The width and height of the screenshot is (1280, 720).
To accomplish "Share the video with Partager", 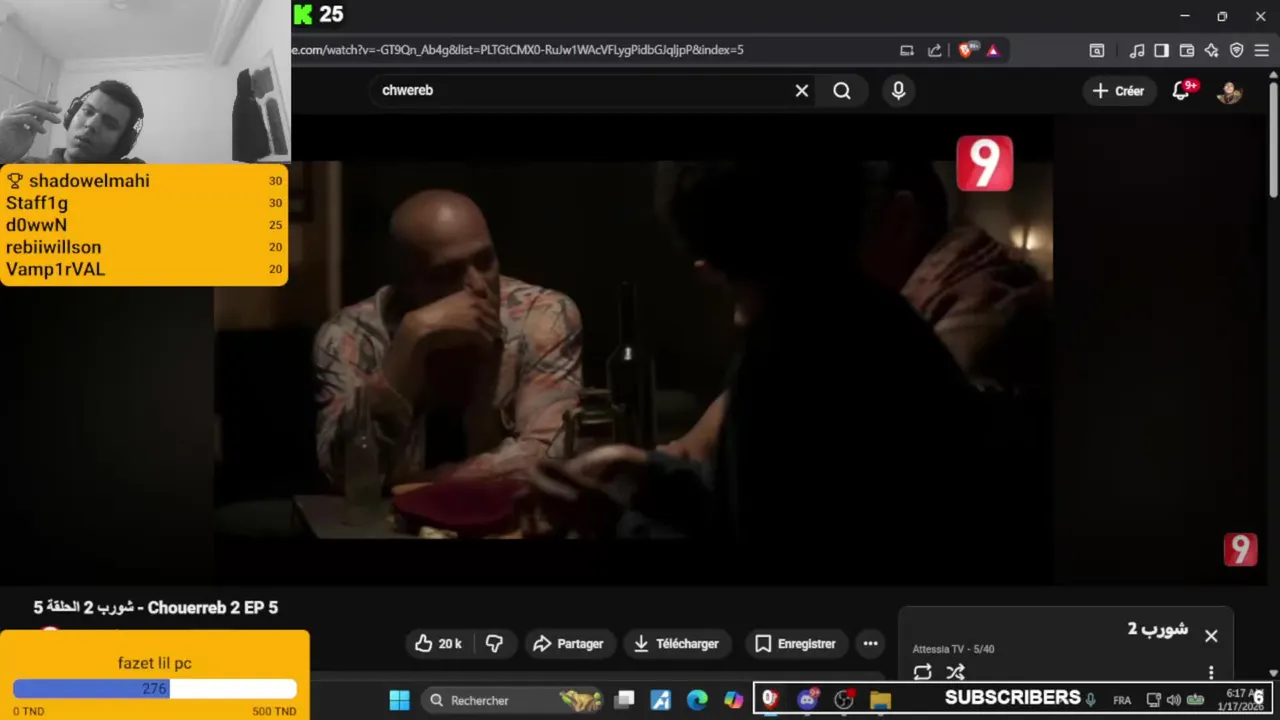I will 568,644.
